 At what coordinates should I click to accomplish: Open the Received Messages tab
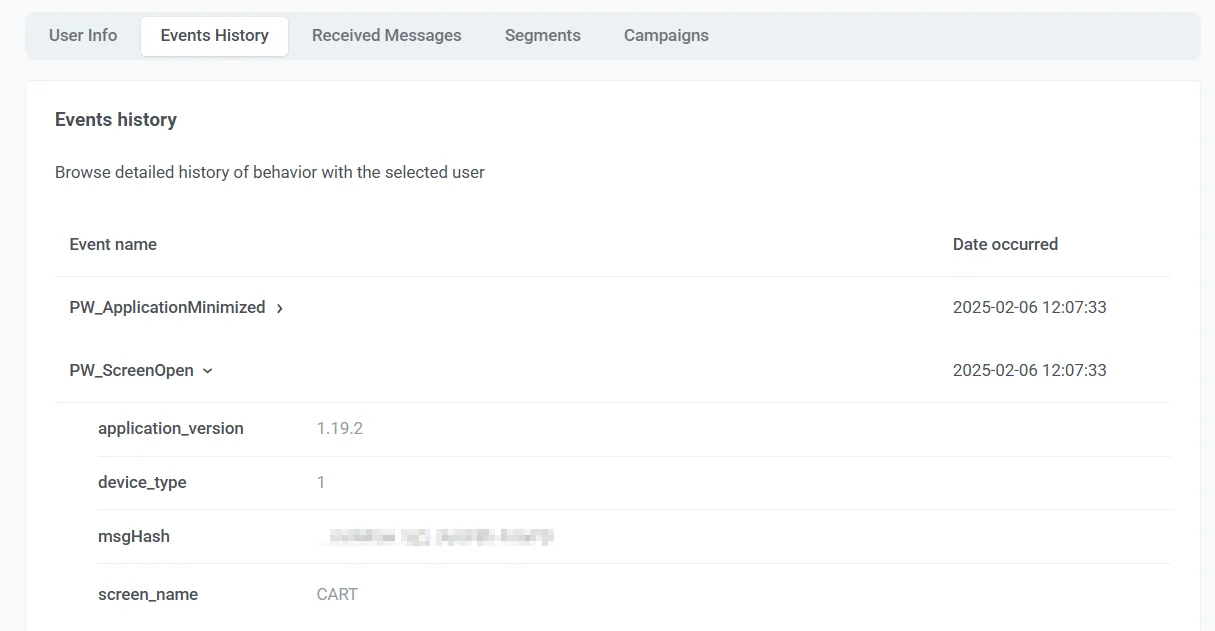[x=386, y=35]
